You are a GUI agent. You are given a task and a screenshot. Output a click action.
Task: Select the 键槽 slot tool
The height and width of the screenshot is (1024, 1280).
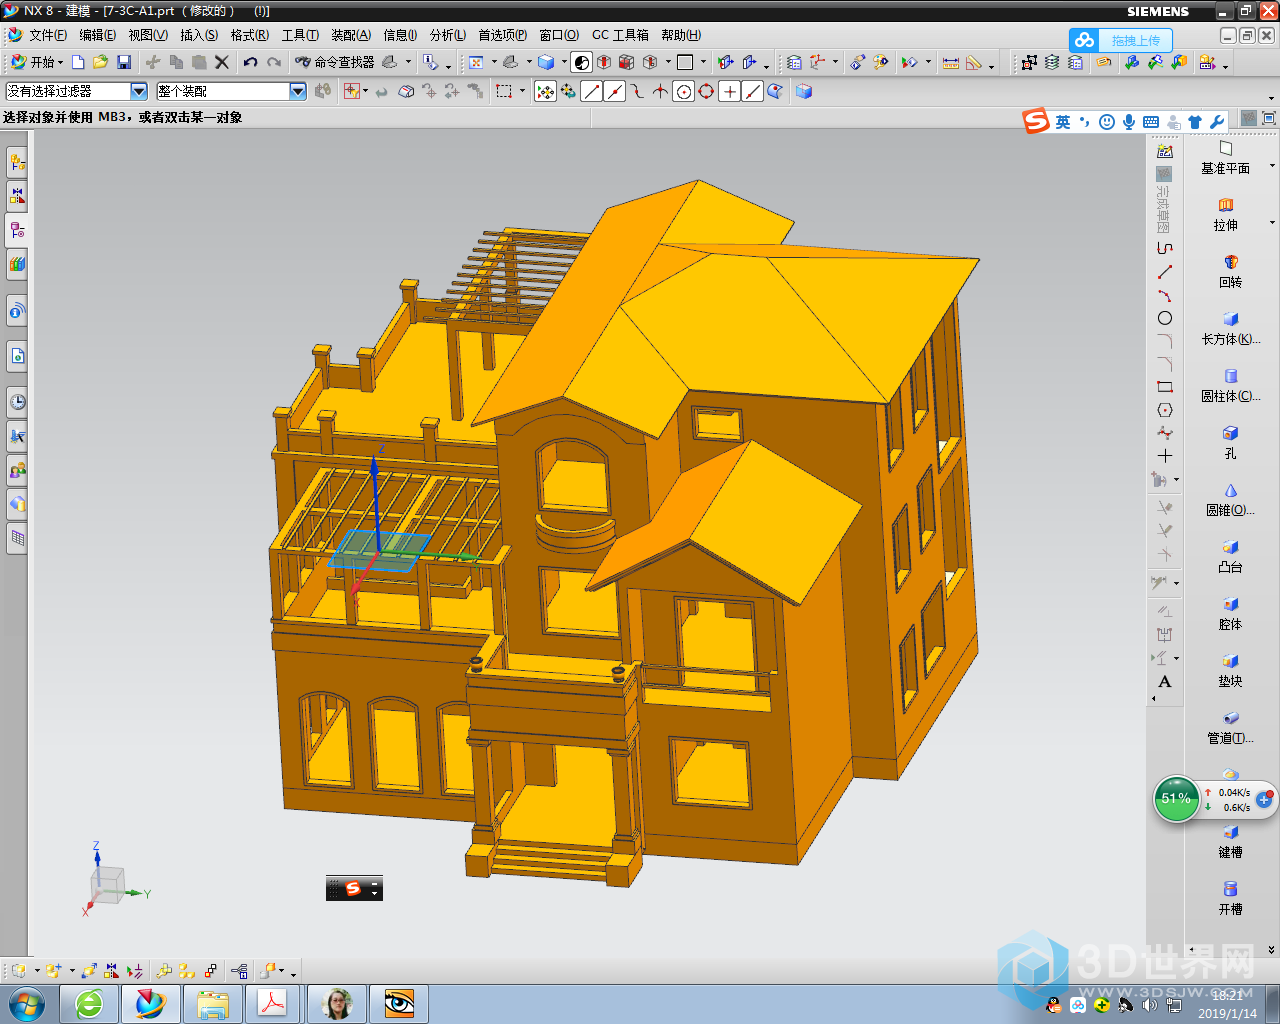[x=1230, y=841]
